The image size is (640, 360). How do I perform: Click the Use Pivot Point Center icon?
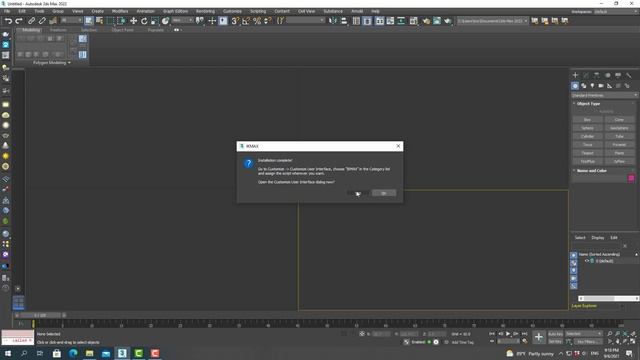(x=200, y=21)
